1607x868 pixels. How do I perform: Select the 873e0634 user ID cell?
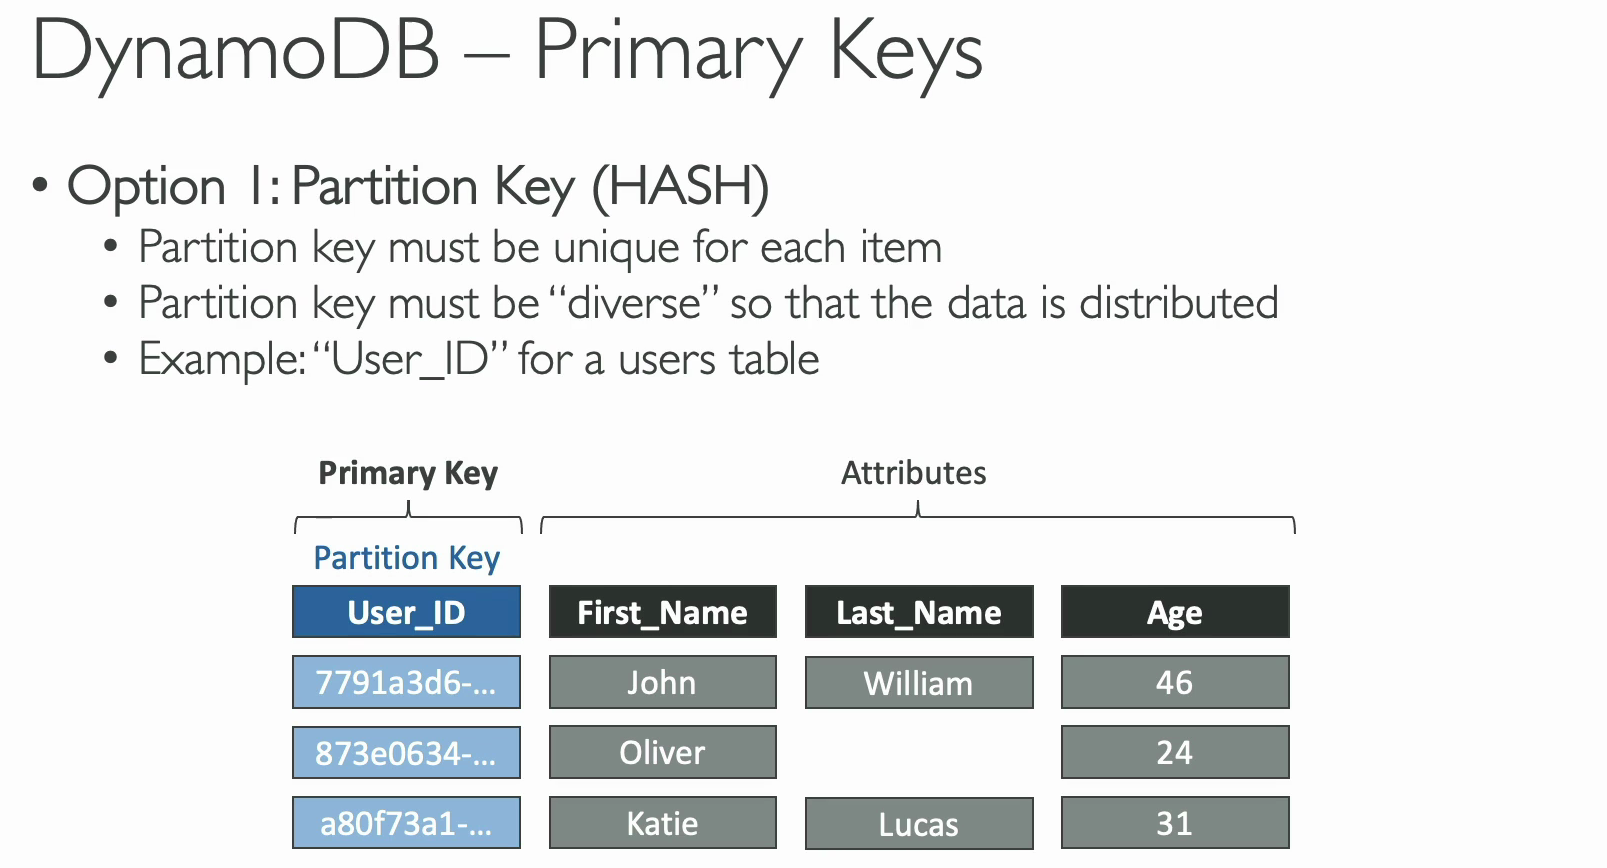tap(406, 752)
